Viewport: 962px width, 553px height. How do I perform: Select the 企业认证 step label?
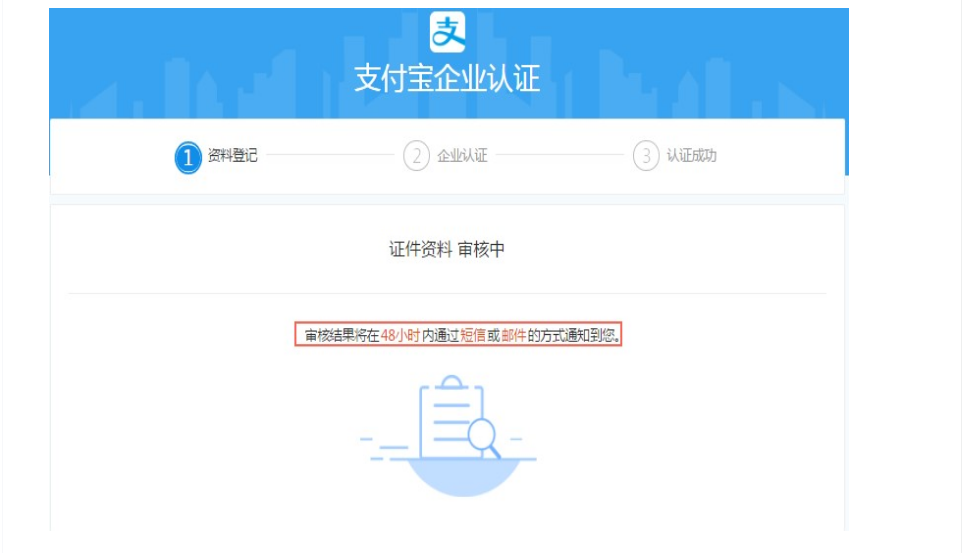(x=462, y=155)
